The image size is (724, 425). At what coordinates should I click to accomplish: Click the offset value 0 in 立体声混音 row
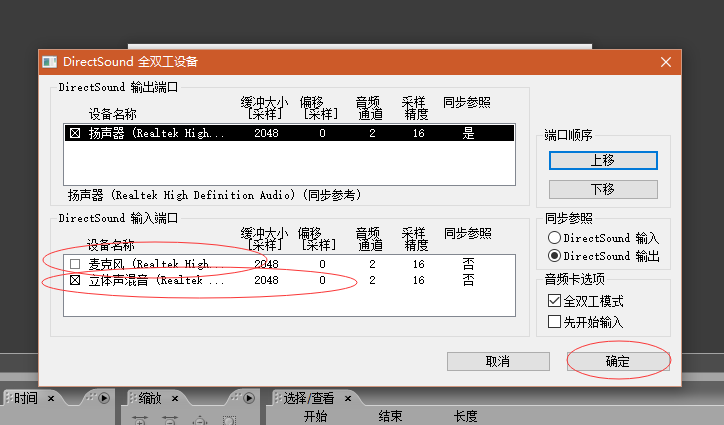tap(322, 280)
